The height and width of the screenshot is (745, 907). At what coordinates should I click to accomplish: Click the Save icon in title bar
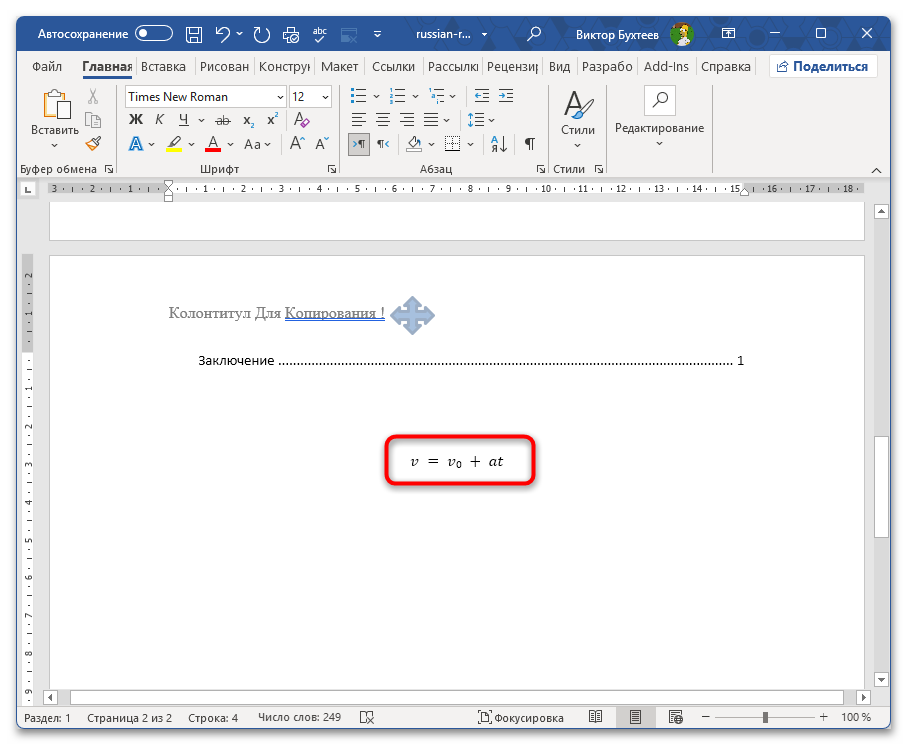[x=194, y=34]
